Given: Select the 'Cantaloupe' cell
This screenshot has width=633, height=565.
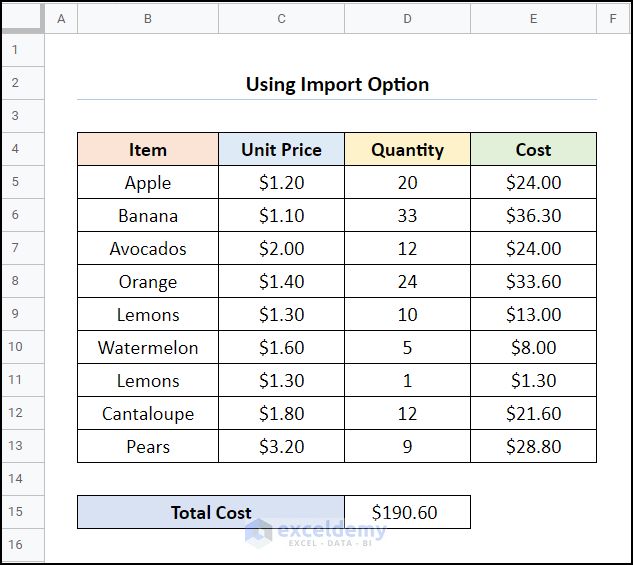Looking at the screenshot, I should click(148, 414).
